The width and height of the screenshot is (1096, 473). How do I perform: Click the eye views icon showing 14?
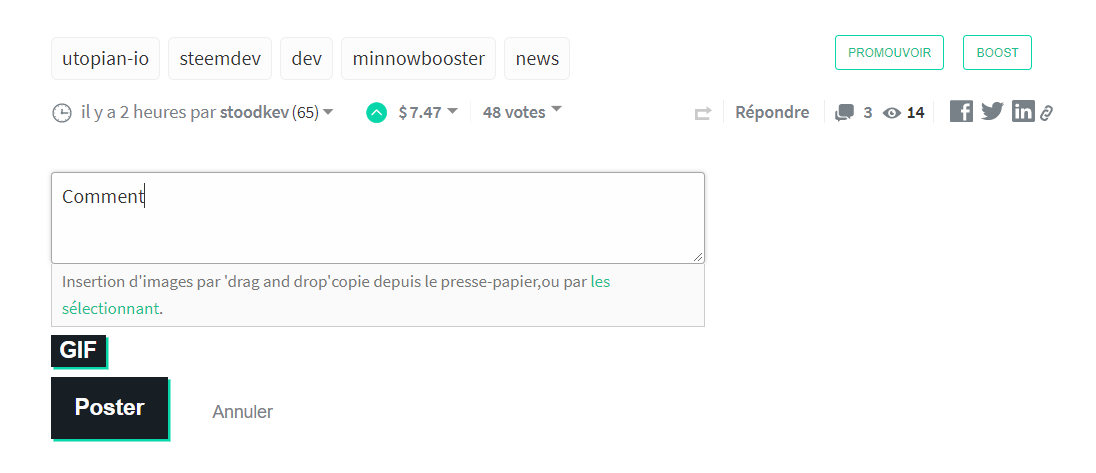click(892, 113)
